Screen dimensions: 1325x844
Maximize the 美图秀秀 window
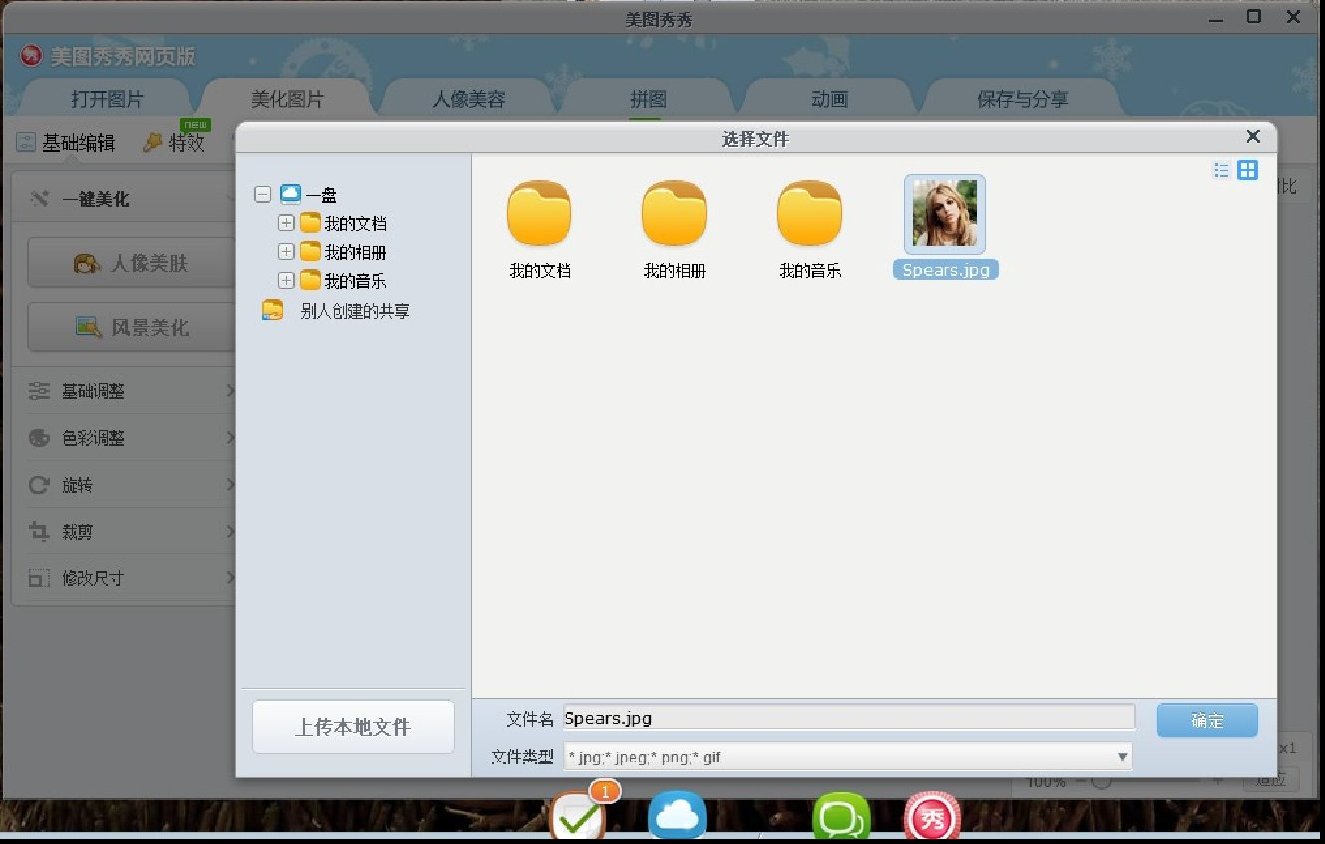coord(1253,16)
